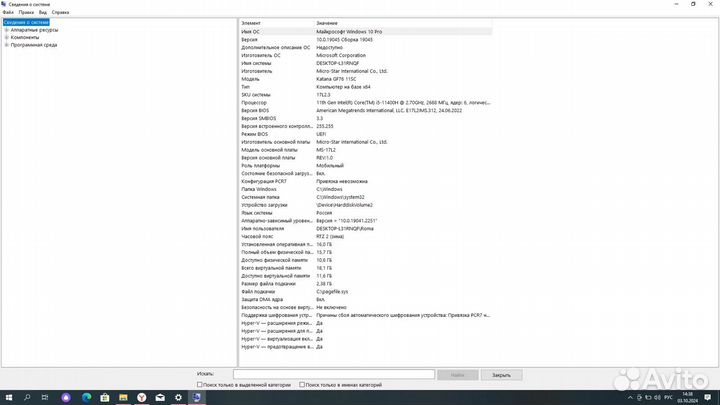Select the Версия BIOS row

(x=366, y=110)
